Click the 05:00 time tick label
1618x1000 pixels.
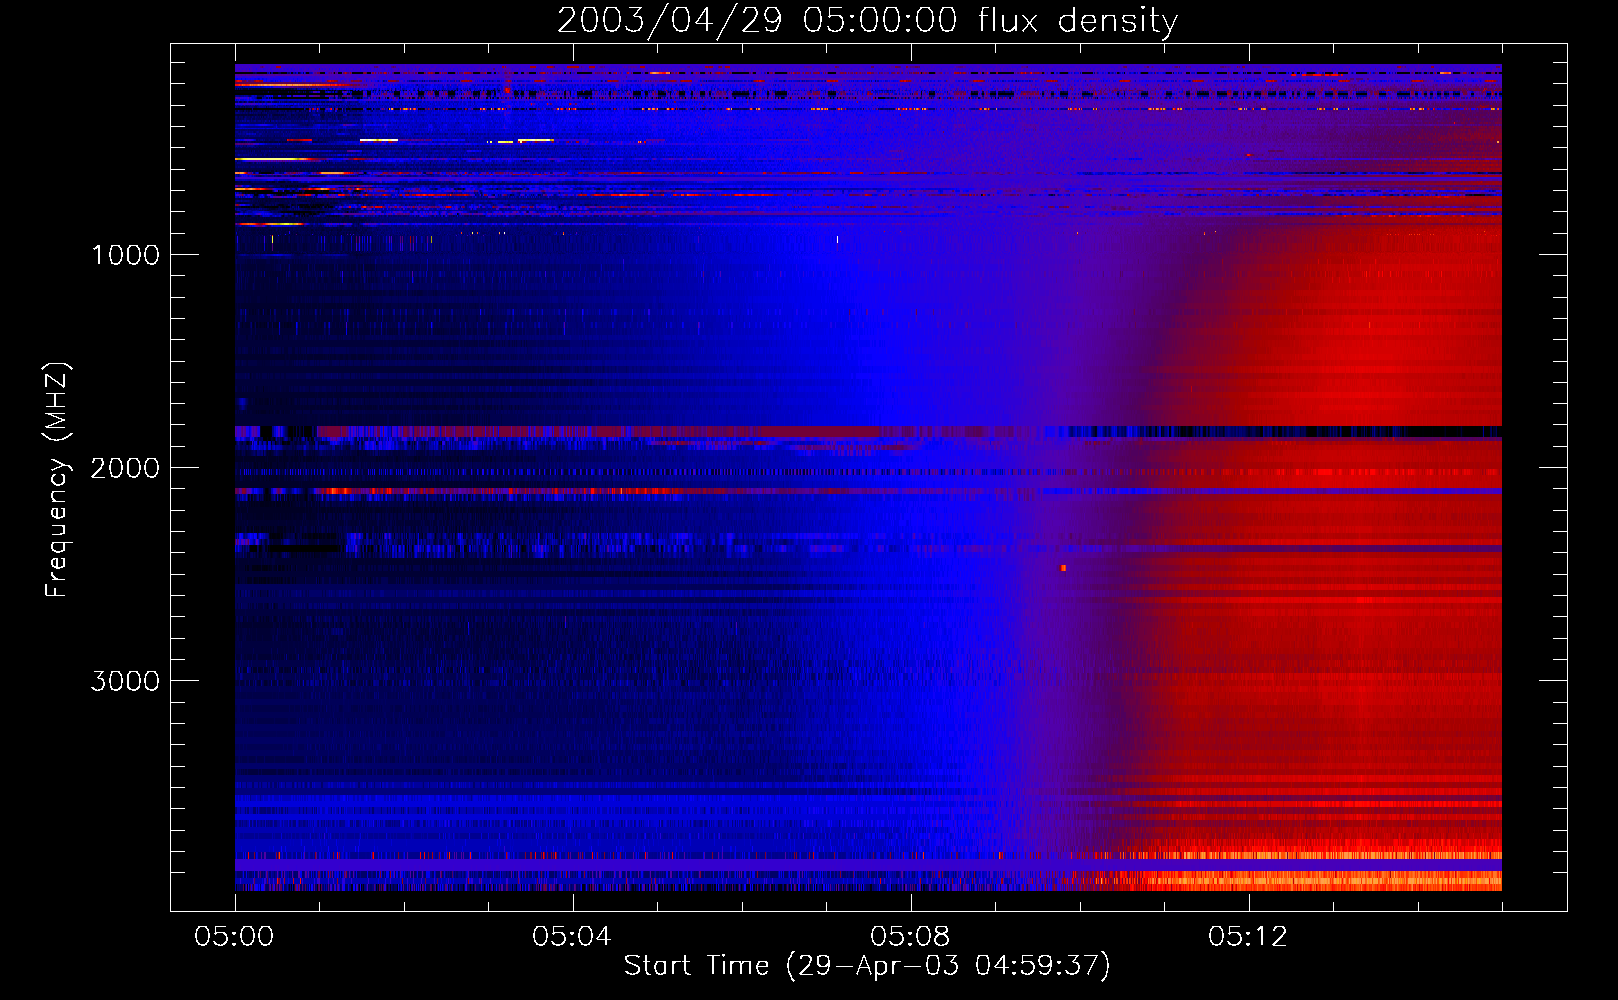coord(235,936)
